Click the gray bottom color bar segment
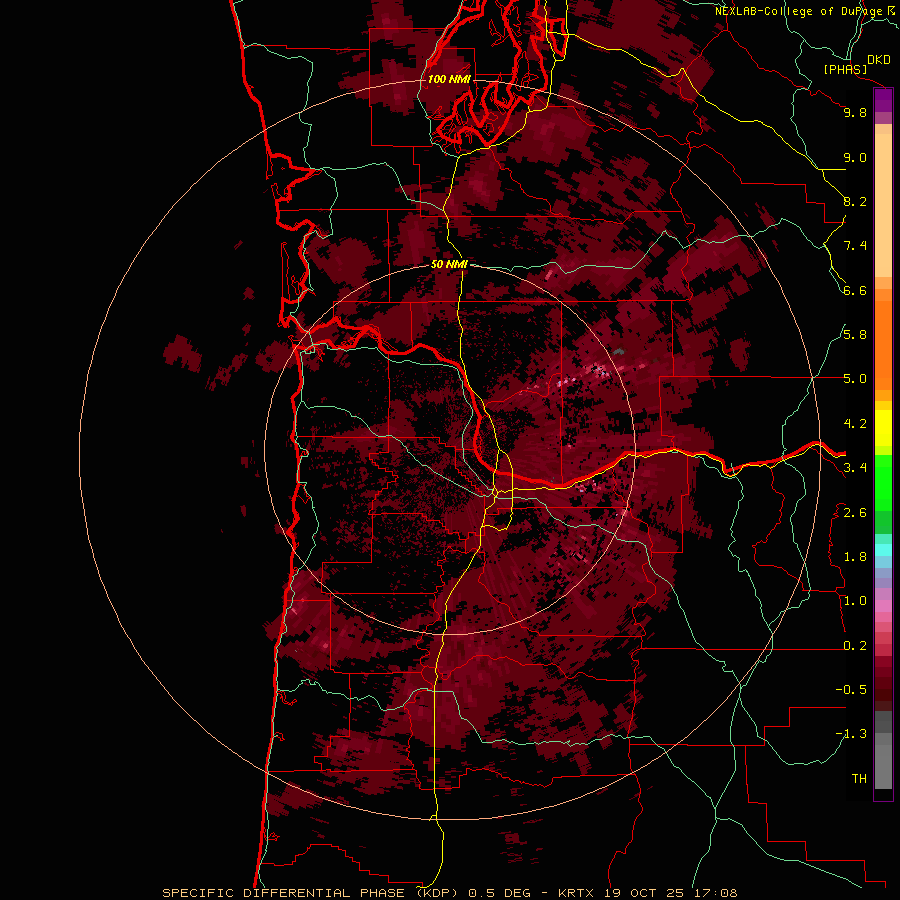The image size is (900, 900). coord(883,766)
